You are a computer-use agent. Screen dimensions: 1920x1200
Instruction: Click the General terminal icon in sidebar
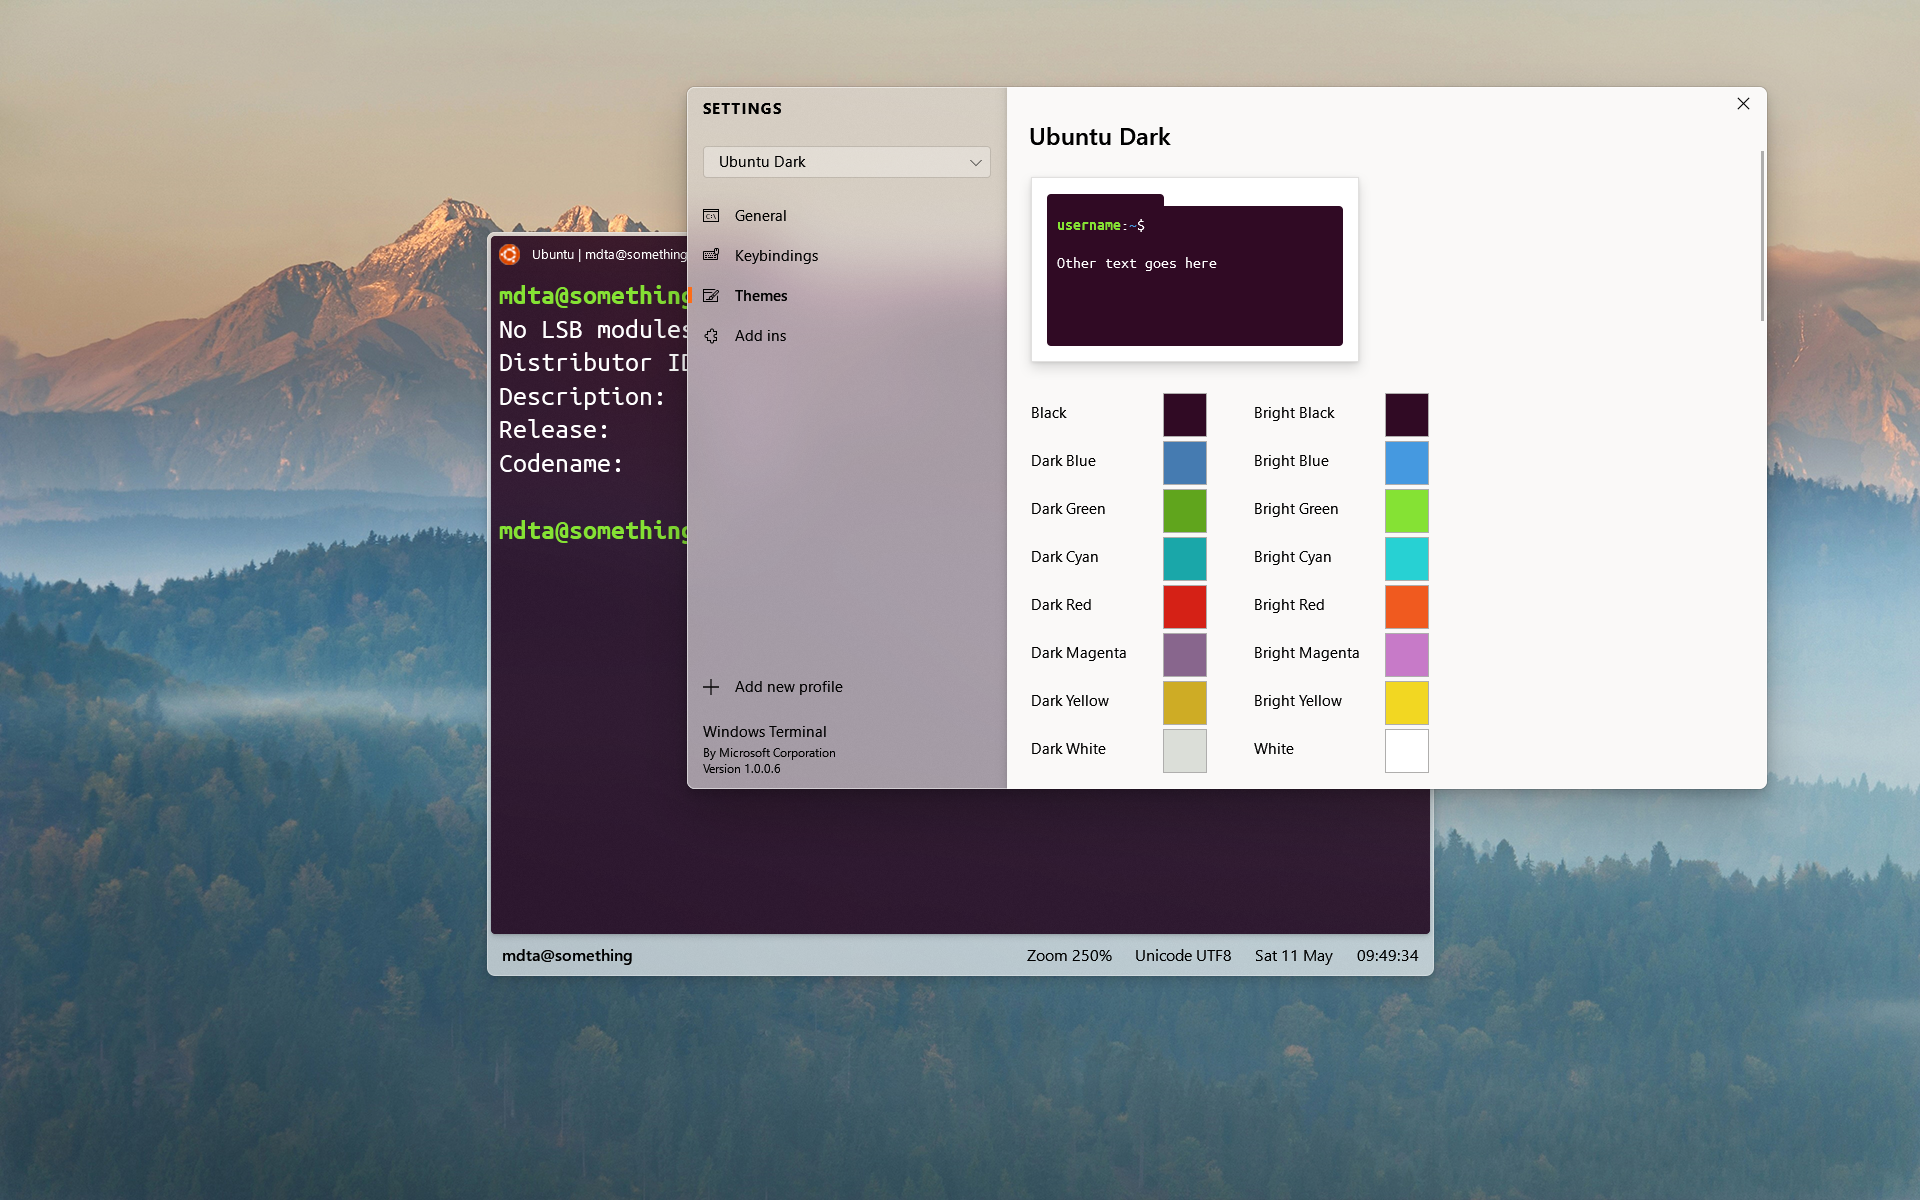click(x=711, y=216)
